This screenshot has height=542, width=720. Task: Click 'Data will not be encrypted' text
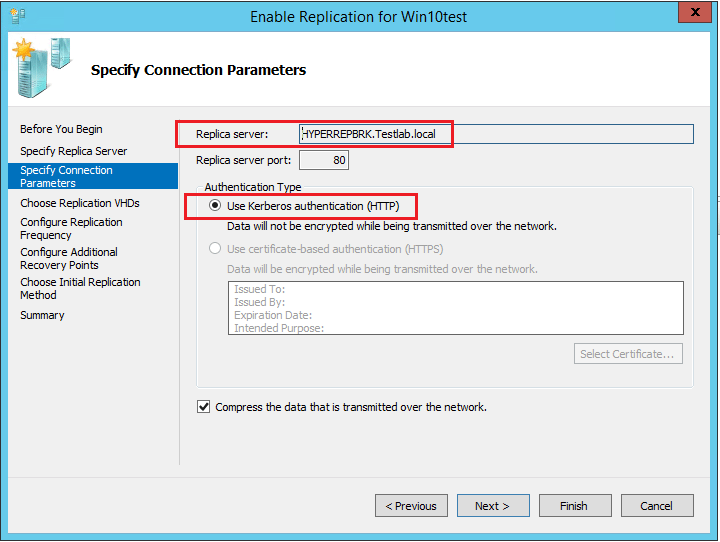(x=392, y=226)
